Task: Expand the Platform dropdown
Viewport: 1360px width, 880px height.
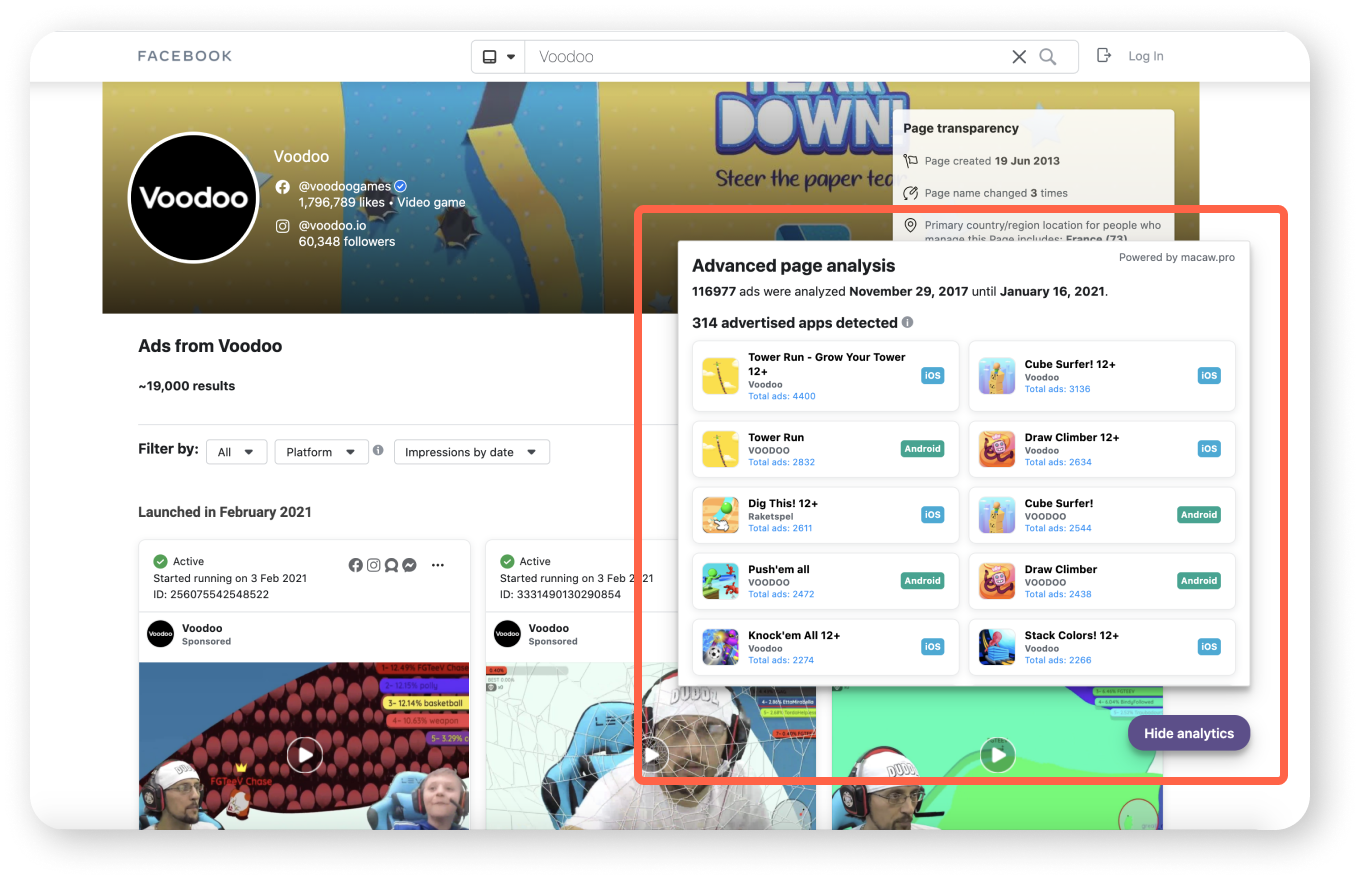Action: 321,451
